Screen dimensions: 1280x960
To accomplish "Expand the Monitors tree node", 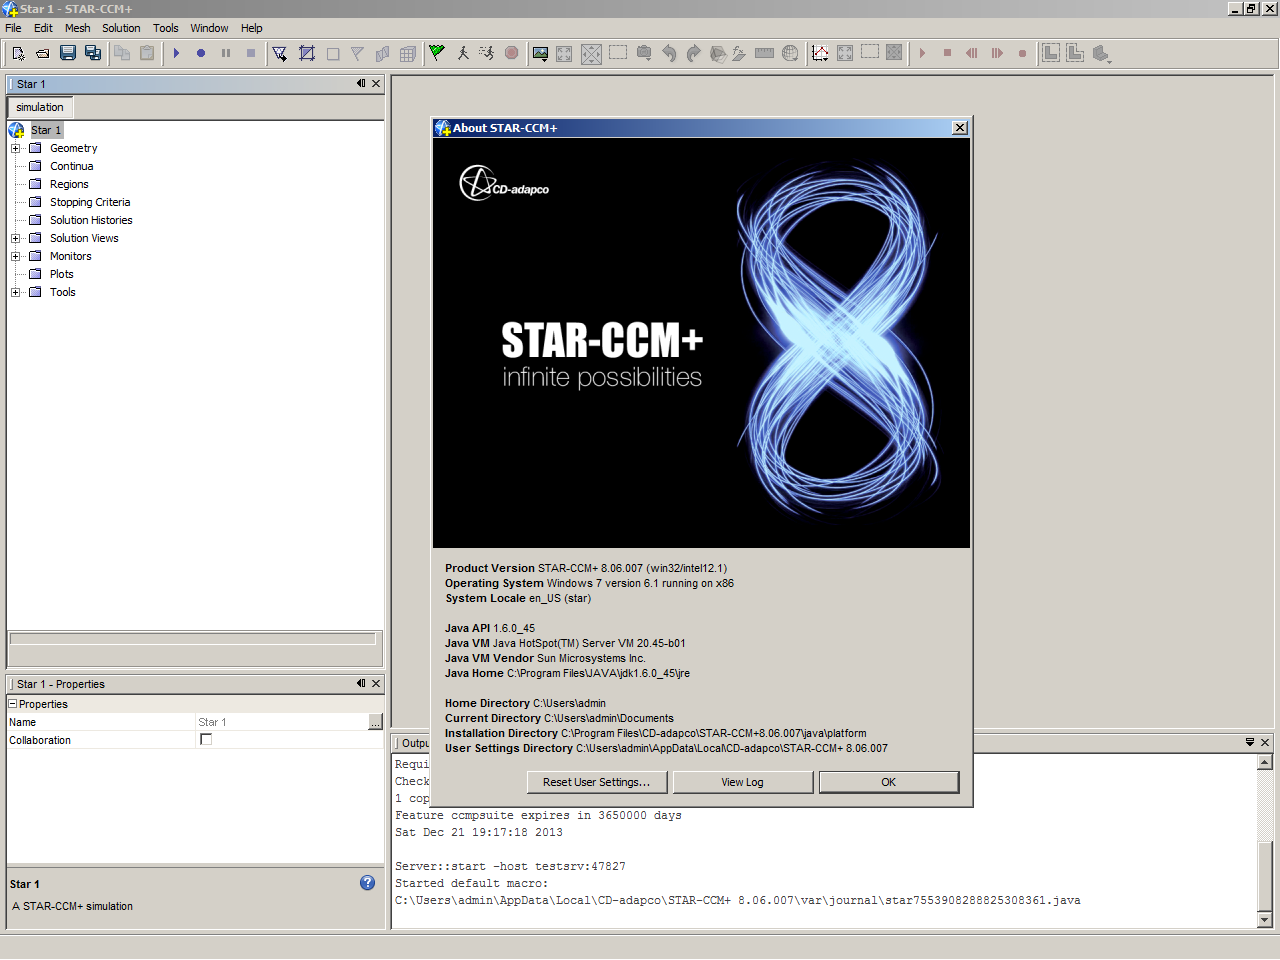I will (15, 256).
